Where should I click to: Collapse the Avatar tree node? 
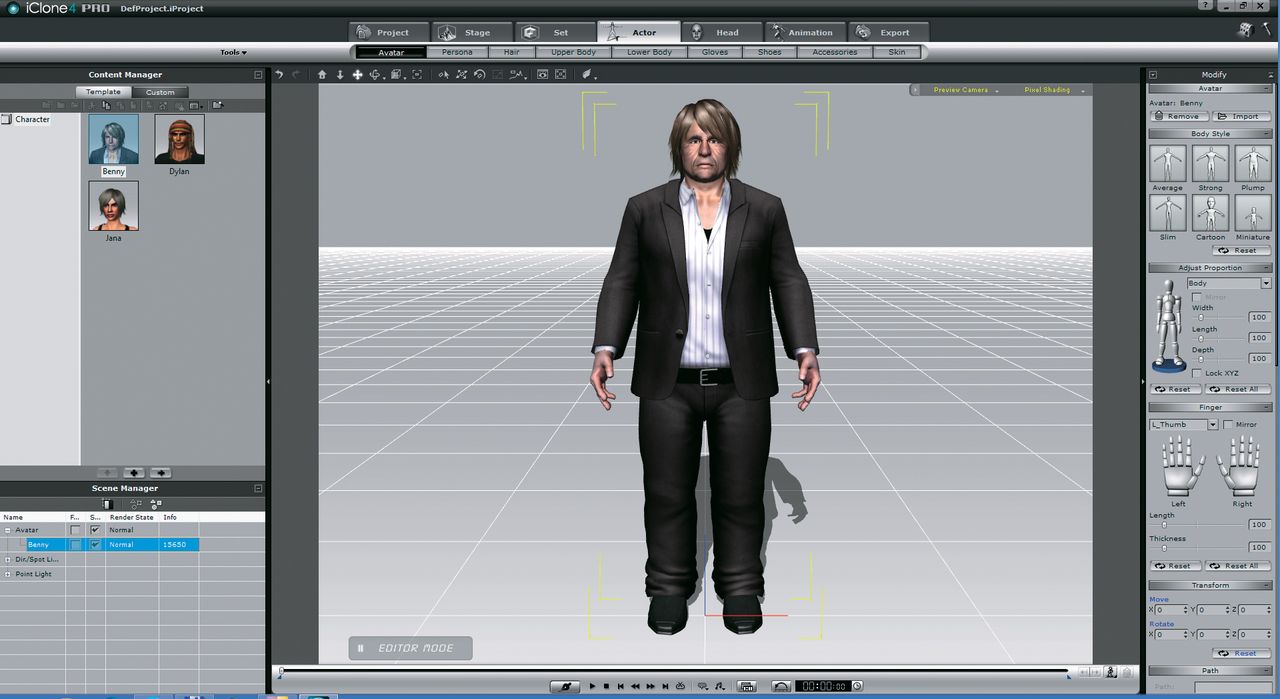pos(8,530)
